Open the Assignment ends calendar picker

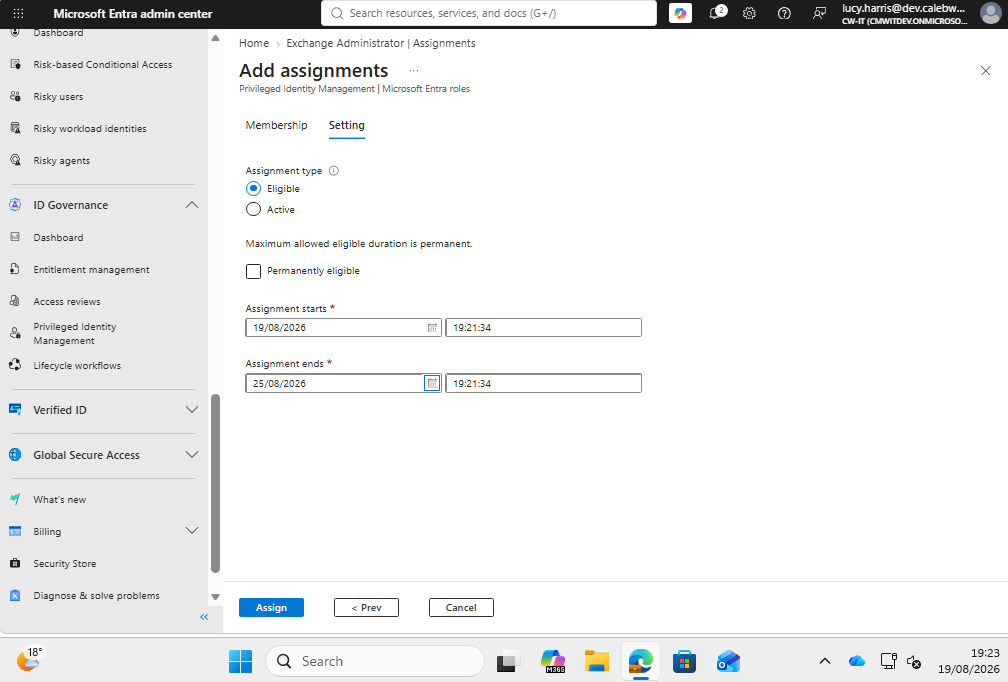point(432,383)
